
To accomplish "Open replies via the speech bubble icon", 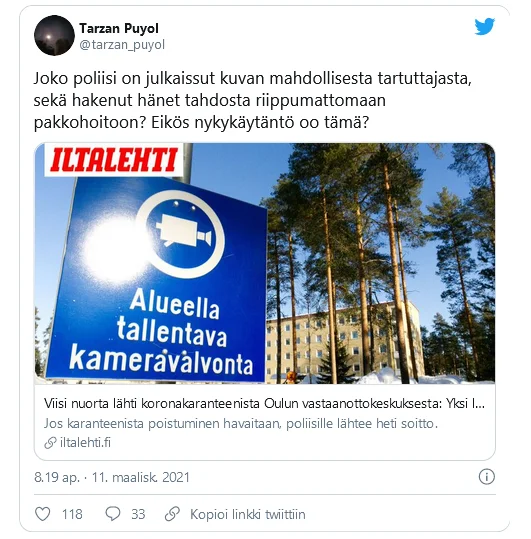I will (113, 514).
